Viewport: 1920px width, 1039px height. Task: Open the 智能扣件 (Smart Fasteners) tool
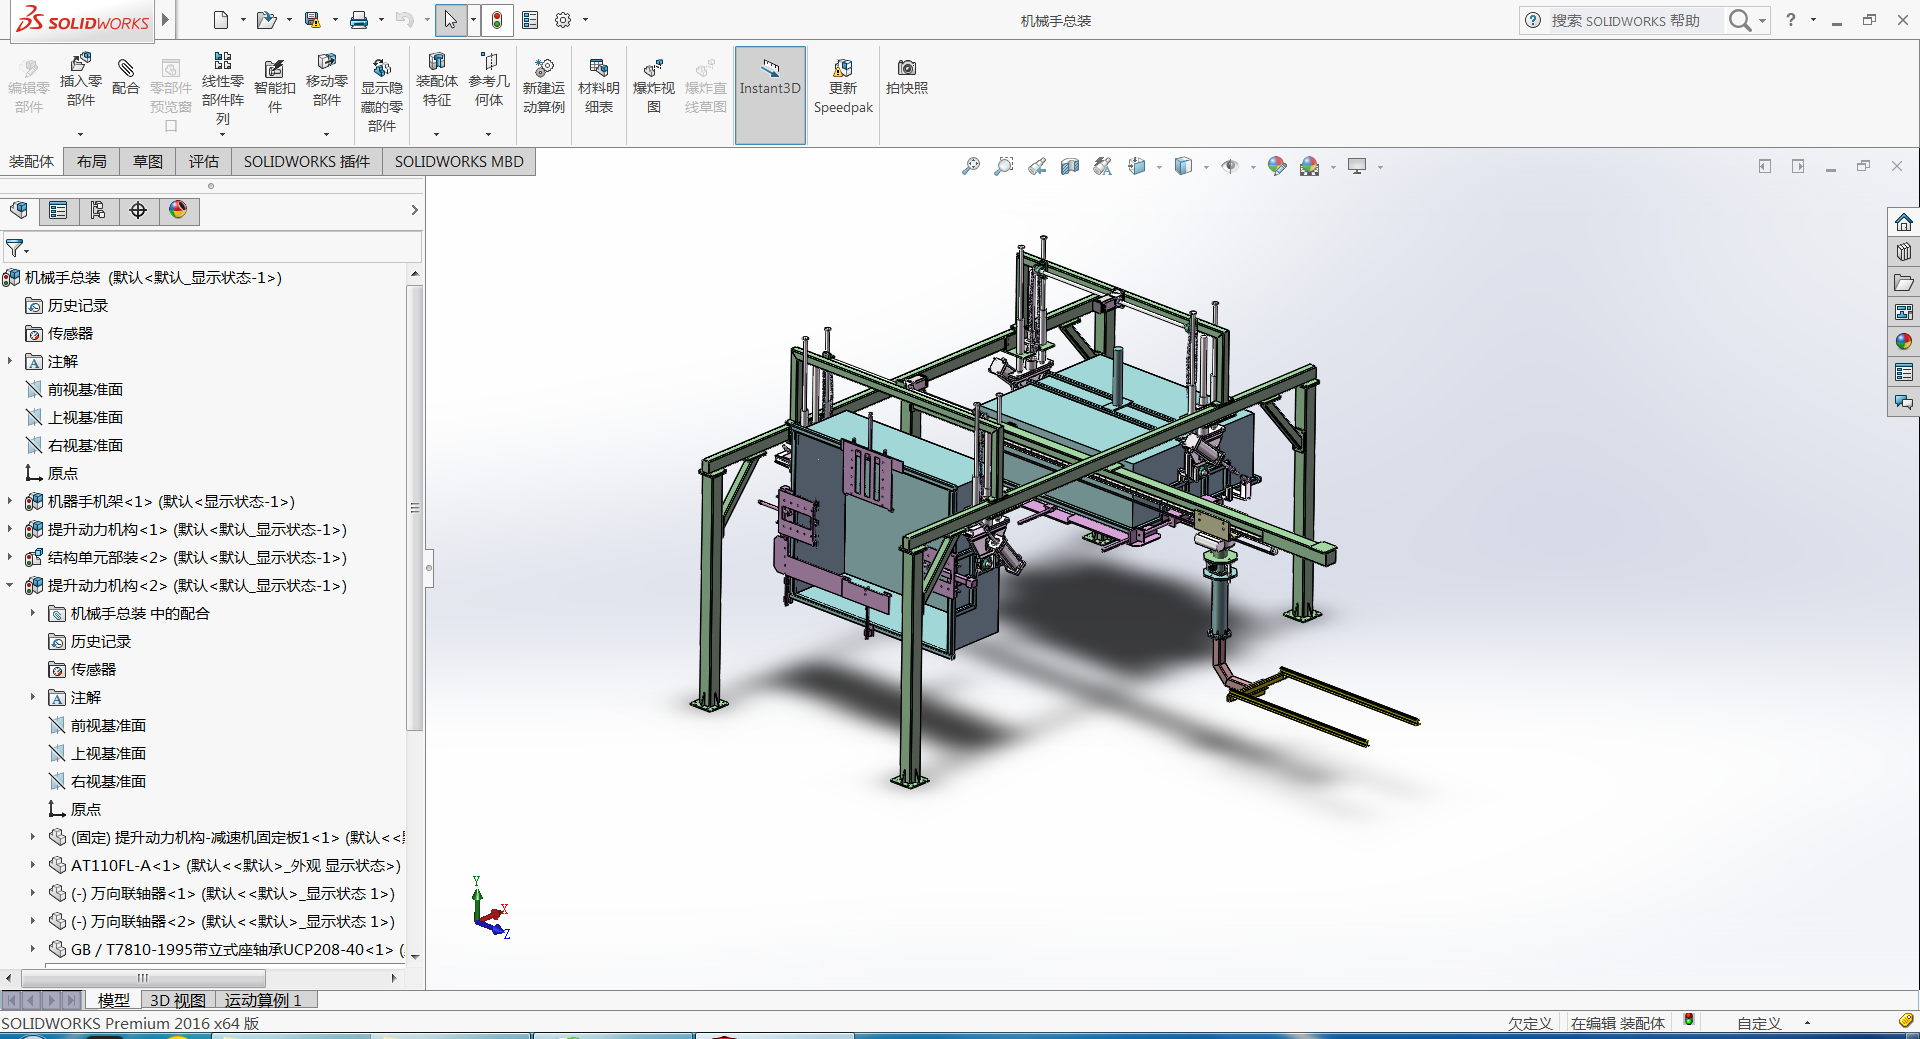coord(274,68)
